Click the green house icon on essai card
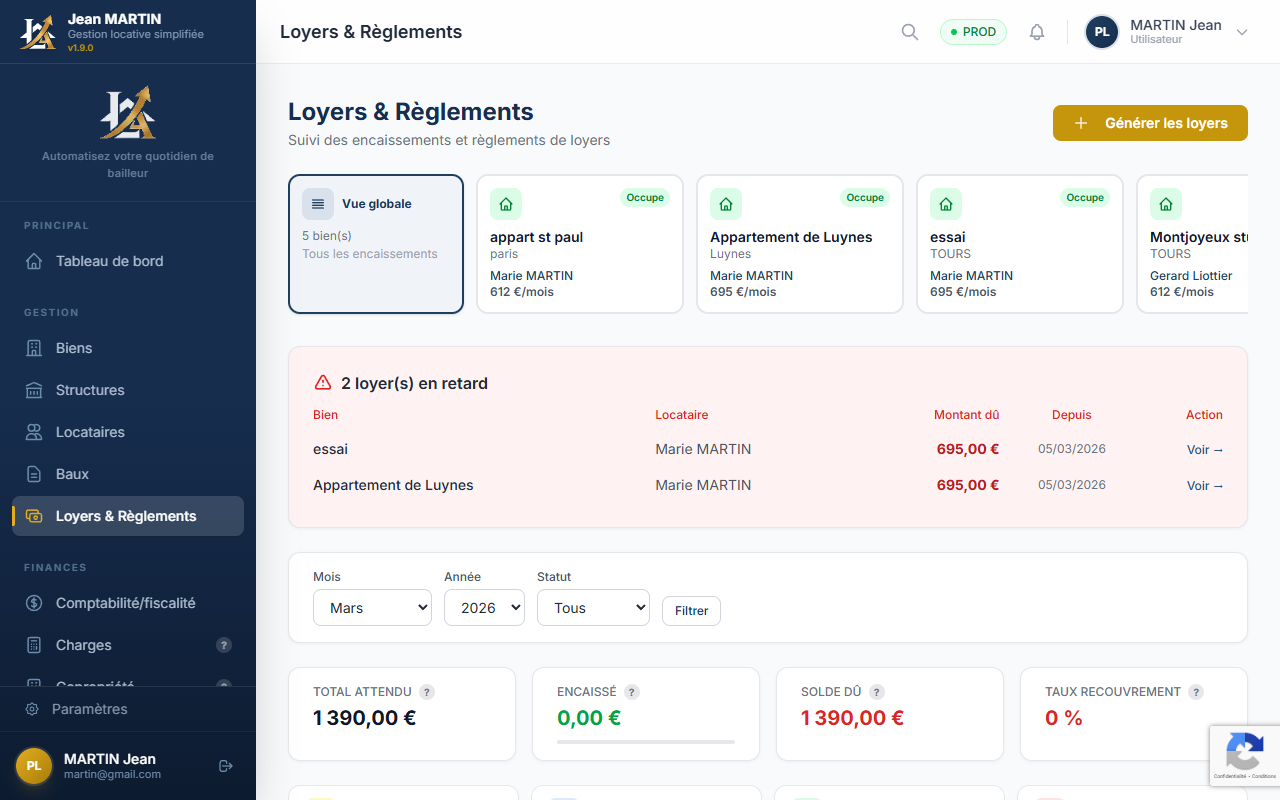This screenshot has height=800, width=1280. pos(945,203)
